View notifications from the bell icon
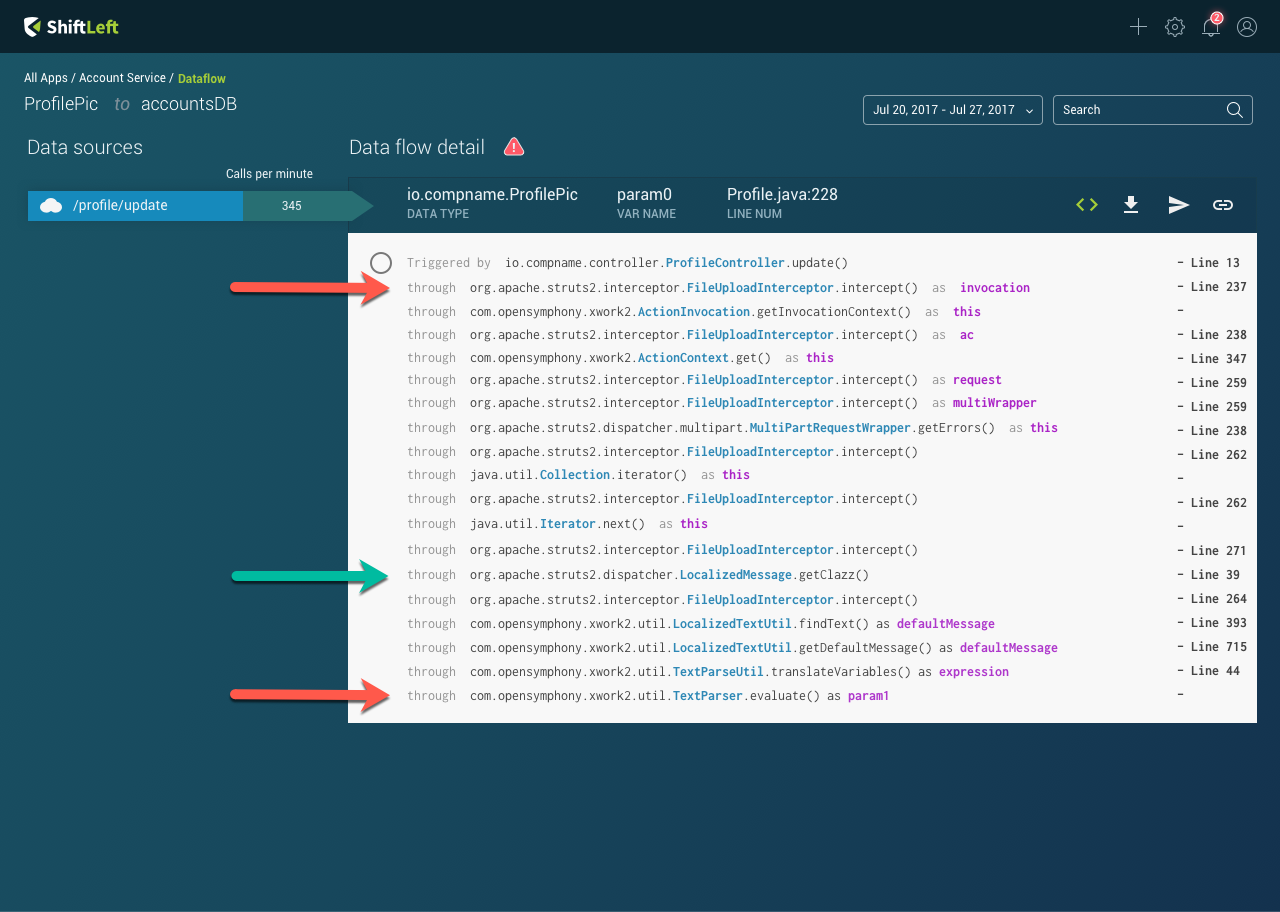The width and height of the screenshot is (1280, 912). click(1210, 27)
